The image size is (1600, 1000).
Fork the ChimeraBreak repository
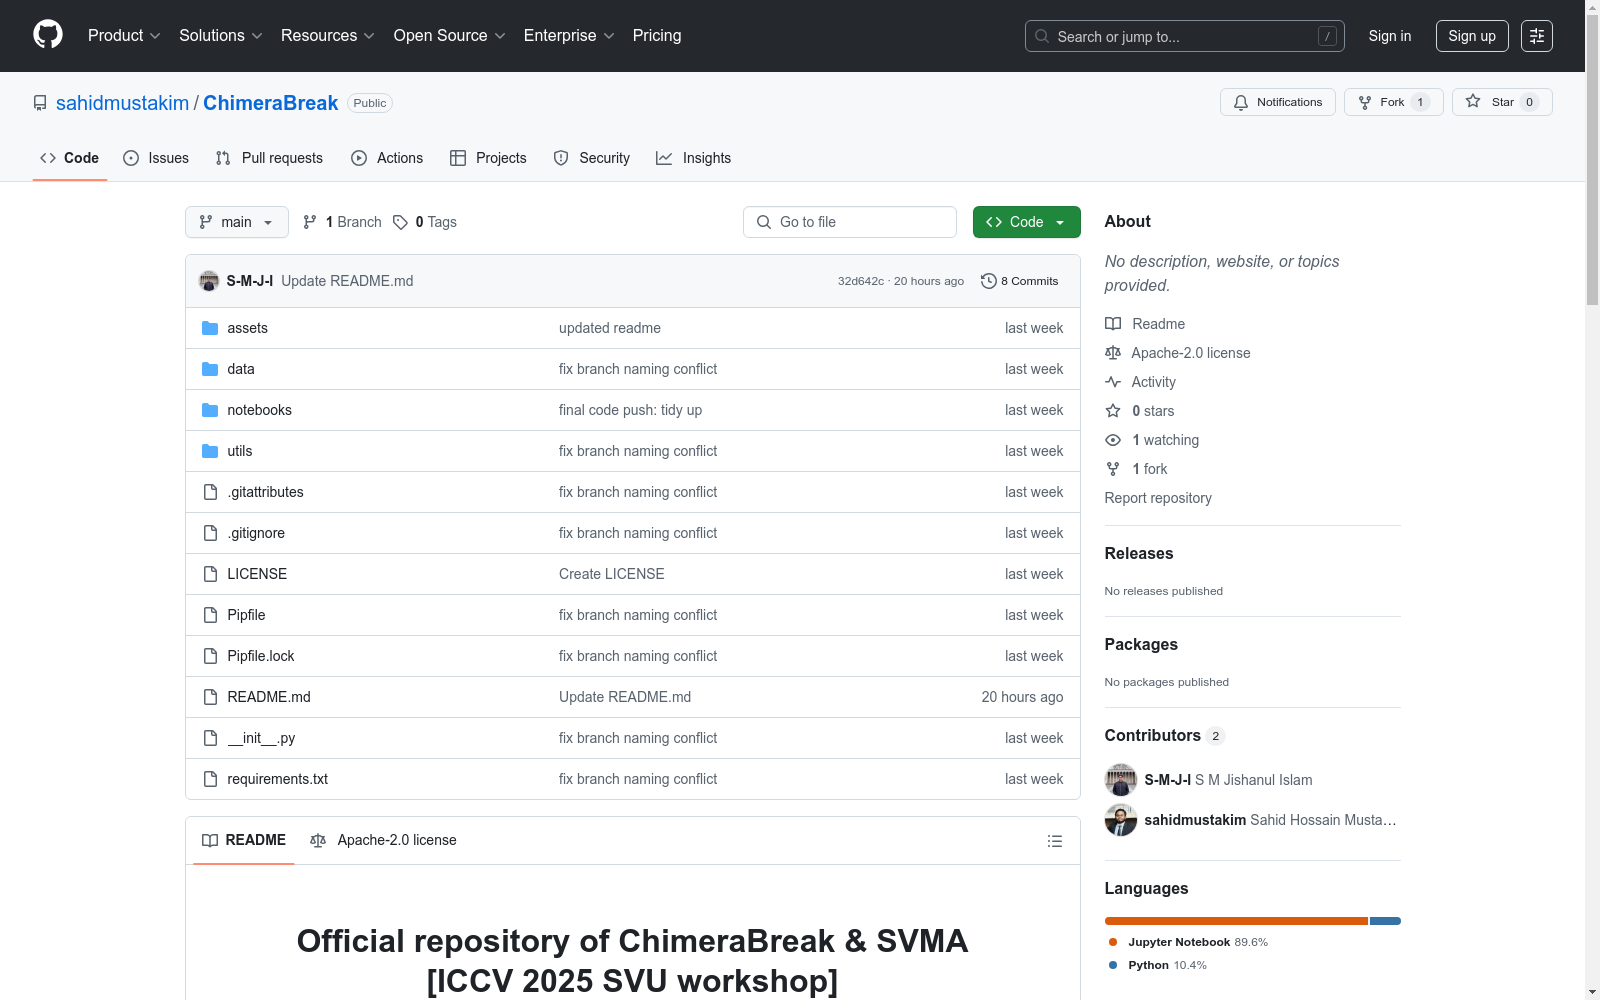[1393, 102]
